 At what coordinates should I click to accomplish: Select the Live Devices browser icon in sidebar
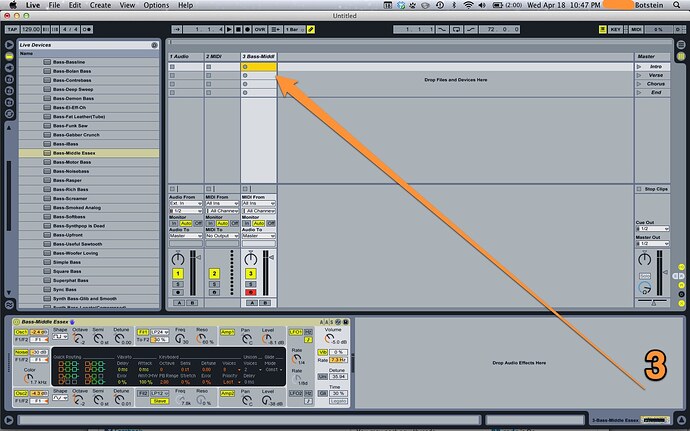coord(9,56)
